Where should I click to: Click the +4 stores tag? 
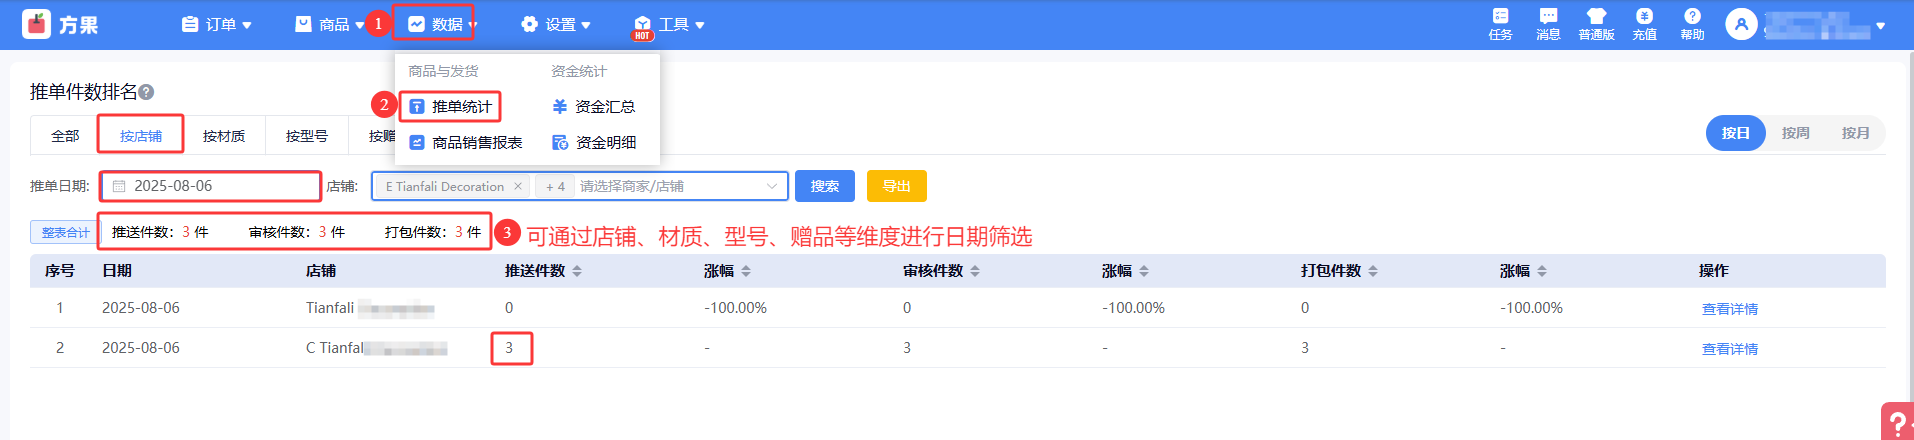click(x=555, y=186)
